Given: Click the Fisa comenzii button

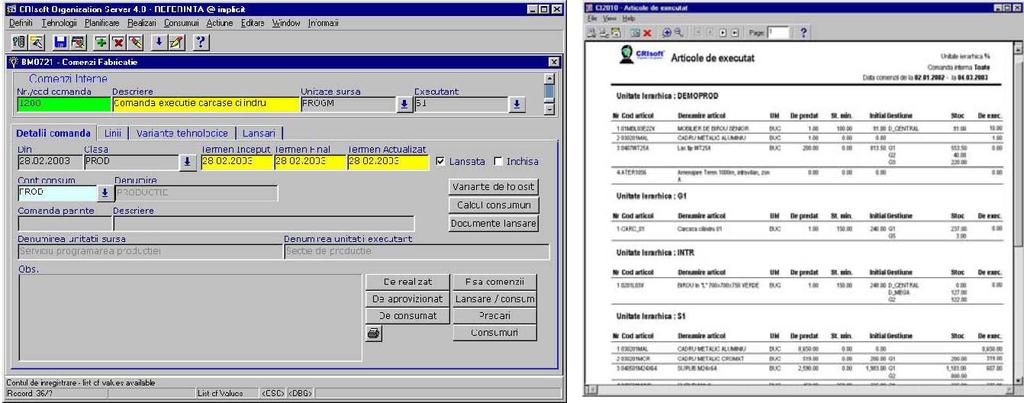Looking at the screenshot, I should (x=494, y=282).
